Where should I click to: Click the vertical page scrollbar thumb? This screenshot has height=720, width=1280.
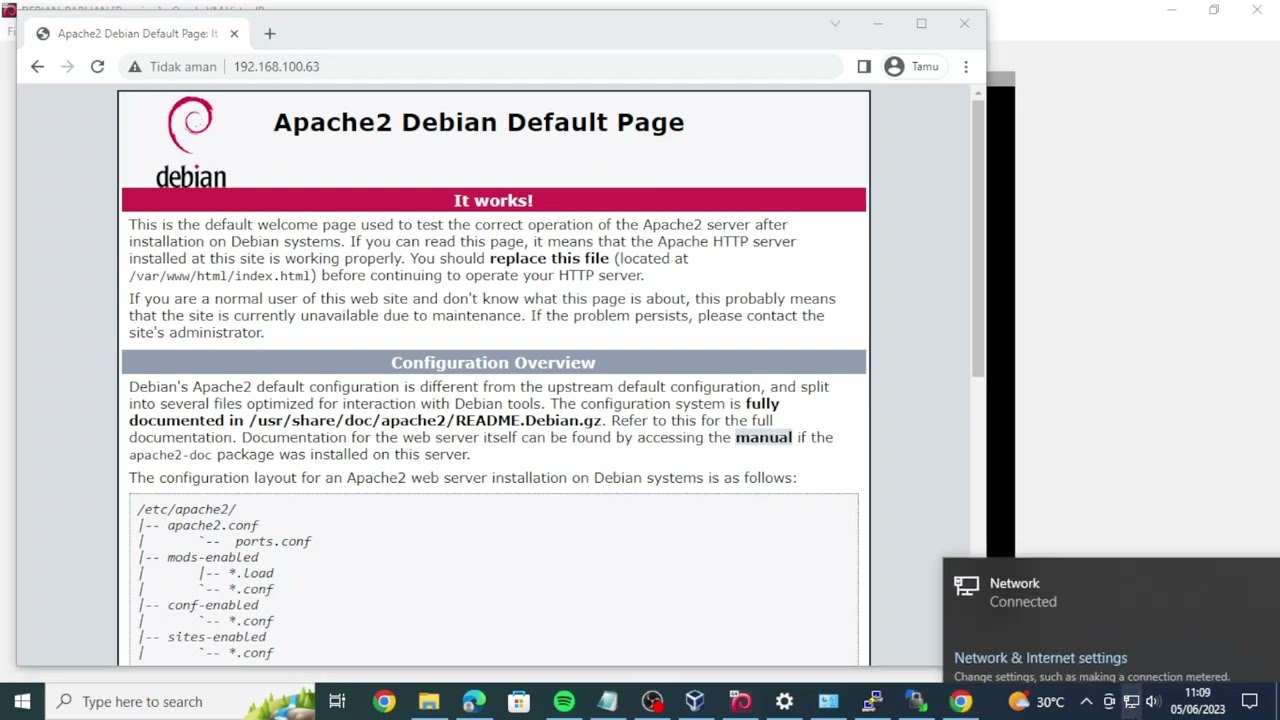[979, 238]
